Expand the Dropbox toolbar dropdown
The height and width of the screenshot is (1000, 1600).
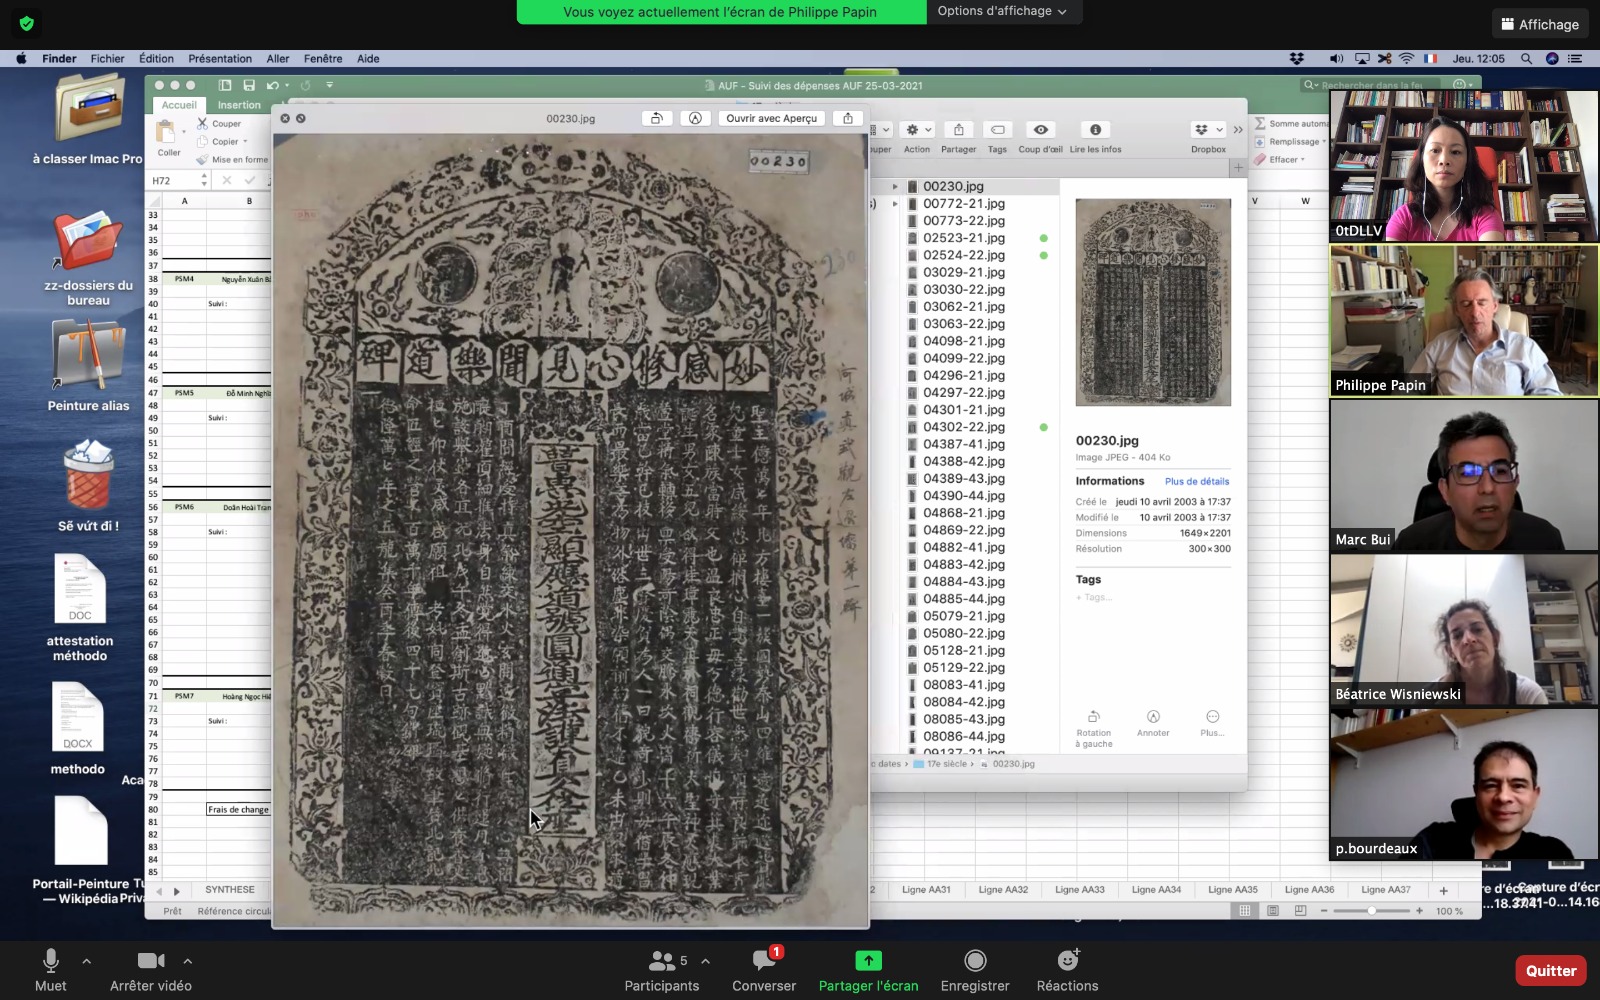(x=1208, y=130)
